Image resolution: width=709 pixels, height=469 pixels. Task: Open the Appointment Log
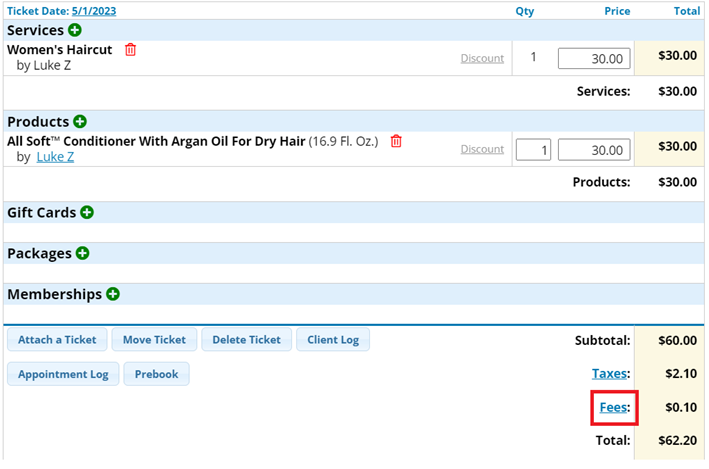tap(63, 374)
